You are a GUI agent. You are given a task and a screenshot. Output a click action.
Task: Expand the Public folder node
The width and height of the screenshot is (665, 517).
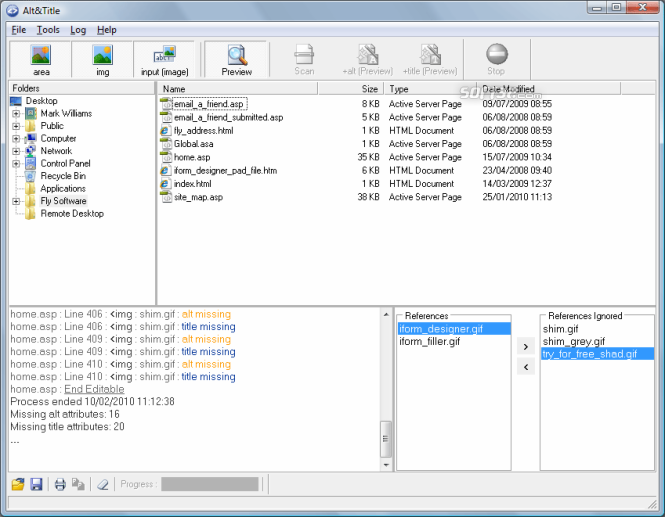[16, 126]
